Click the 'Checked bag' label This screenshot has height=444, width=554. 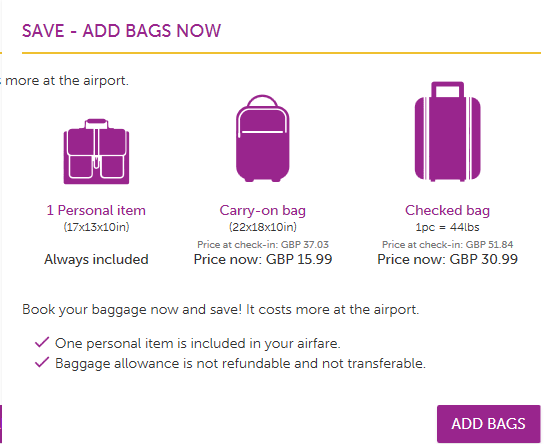[447, 211]
